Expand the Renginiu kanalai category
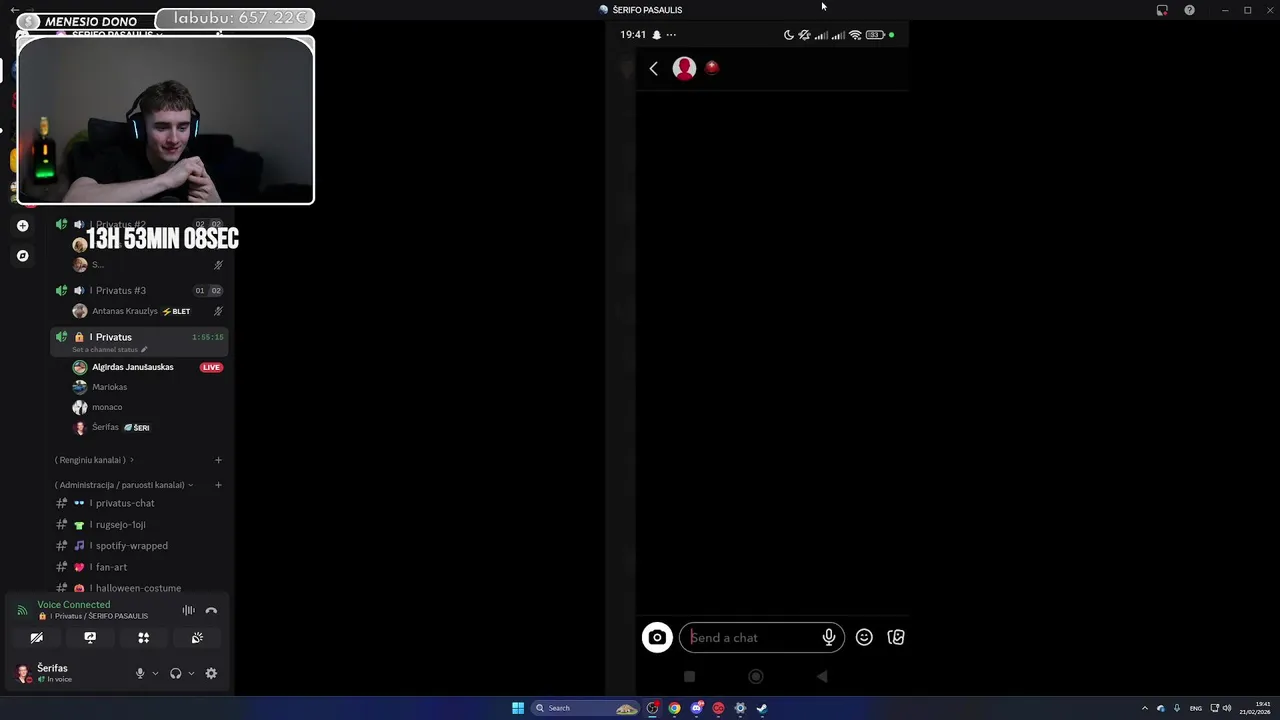The width and height of the screenshot is (1280, 720). pyautogui.click(x=94, y=460)
